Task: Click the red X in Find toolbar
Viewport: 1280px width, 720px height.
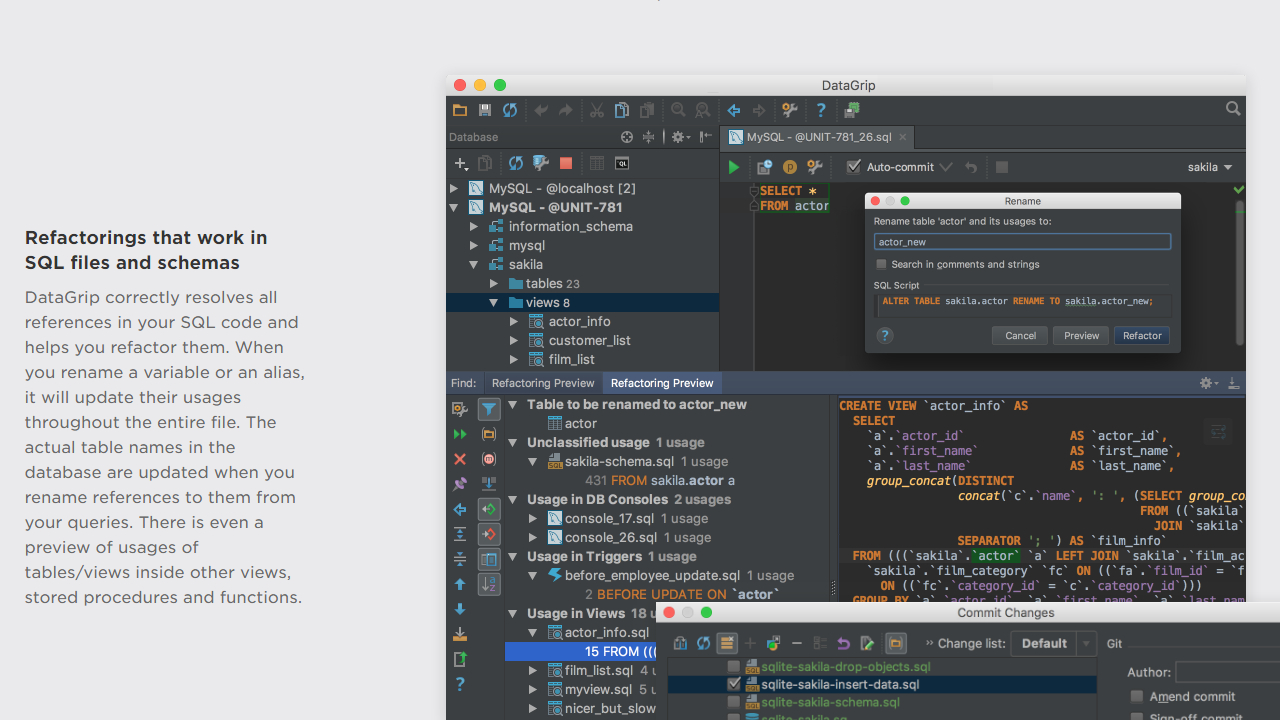Action: (x=460, y=459)
